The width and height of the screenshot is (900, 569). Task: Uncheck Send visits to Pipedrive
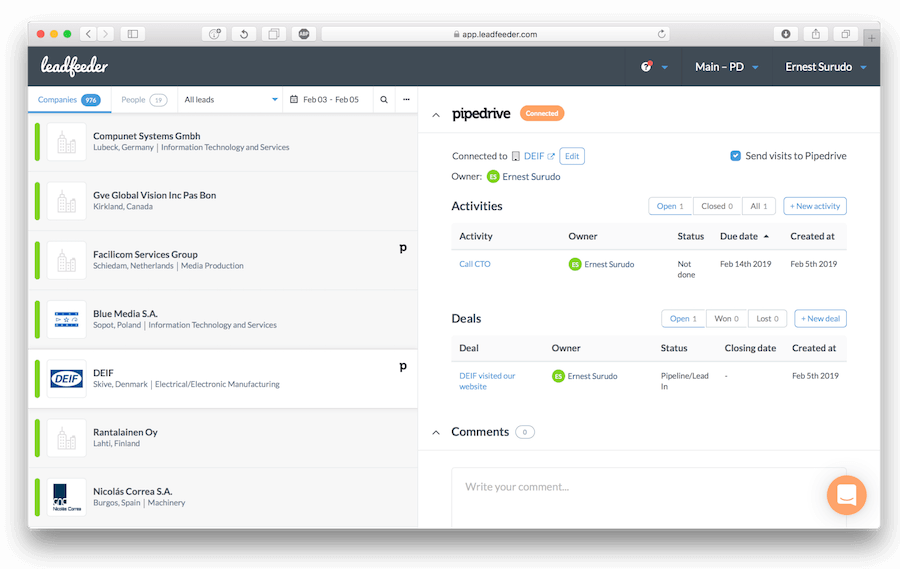tap(735, 156)
